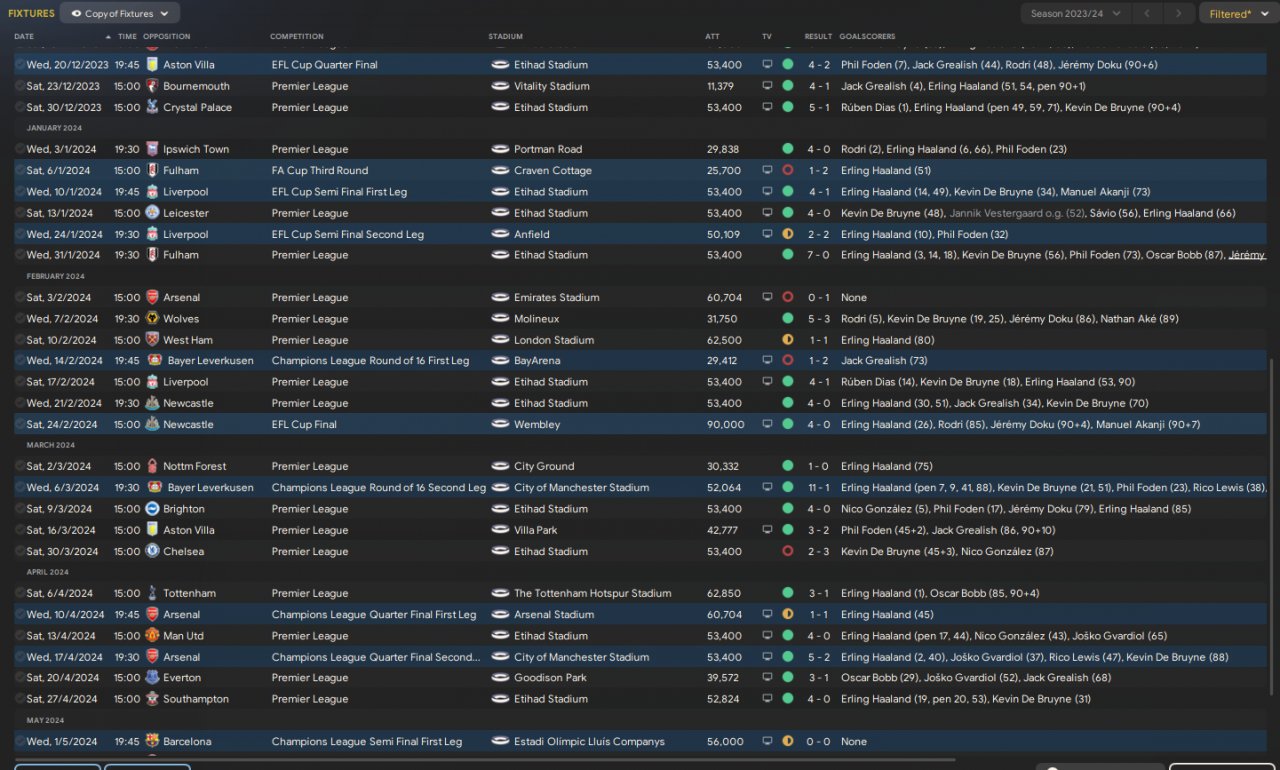Sort by the Competition column header
Viewport: 1280px width, 770px height.
coord(296,37)
